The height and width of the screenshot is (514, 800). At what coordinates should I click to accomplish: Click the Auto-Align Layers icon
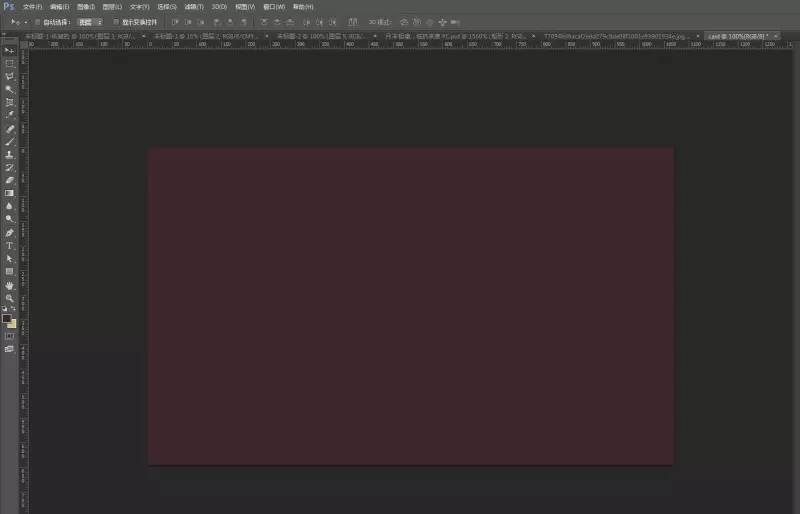(x=353, y=22)
